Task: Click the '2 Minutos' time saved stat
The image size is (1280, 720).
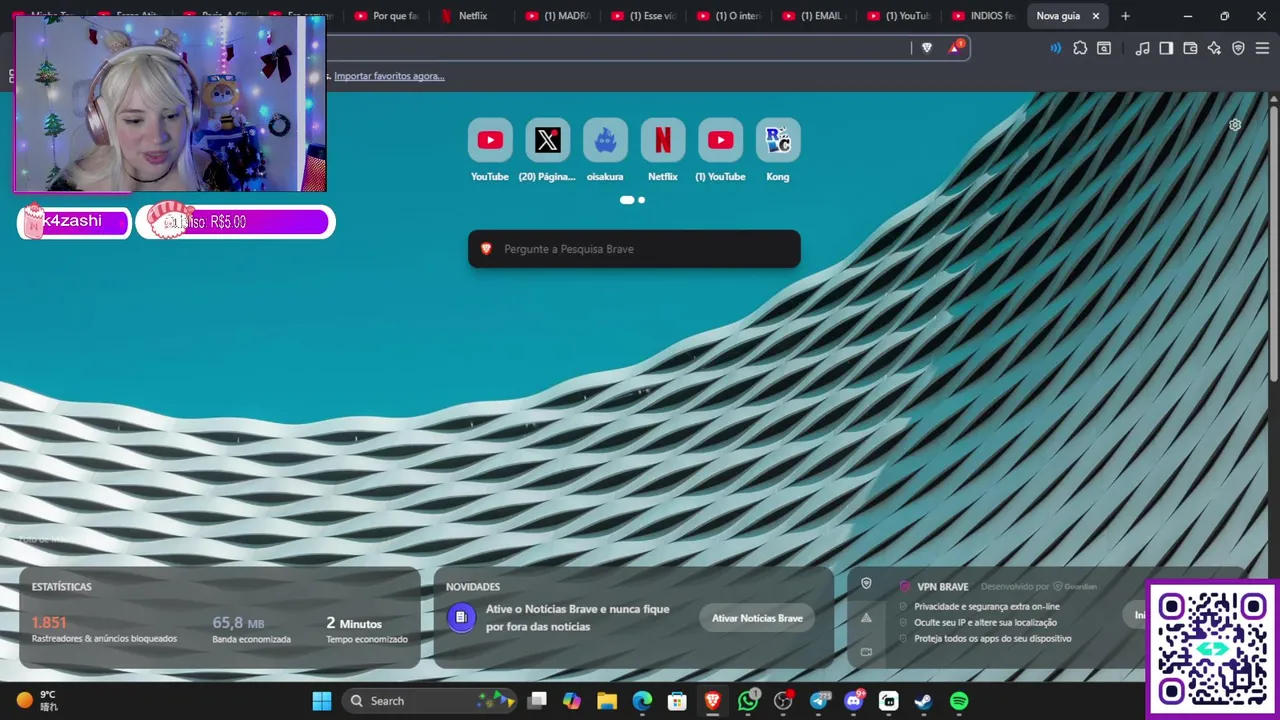Action: (x=354, y=622)
